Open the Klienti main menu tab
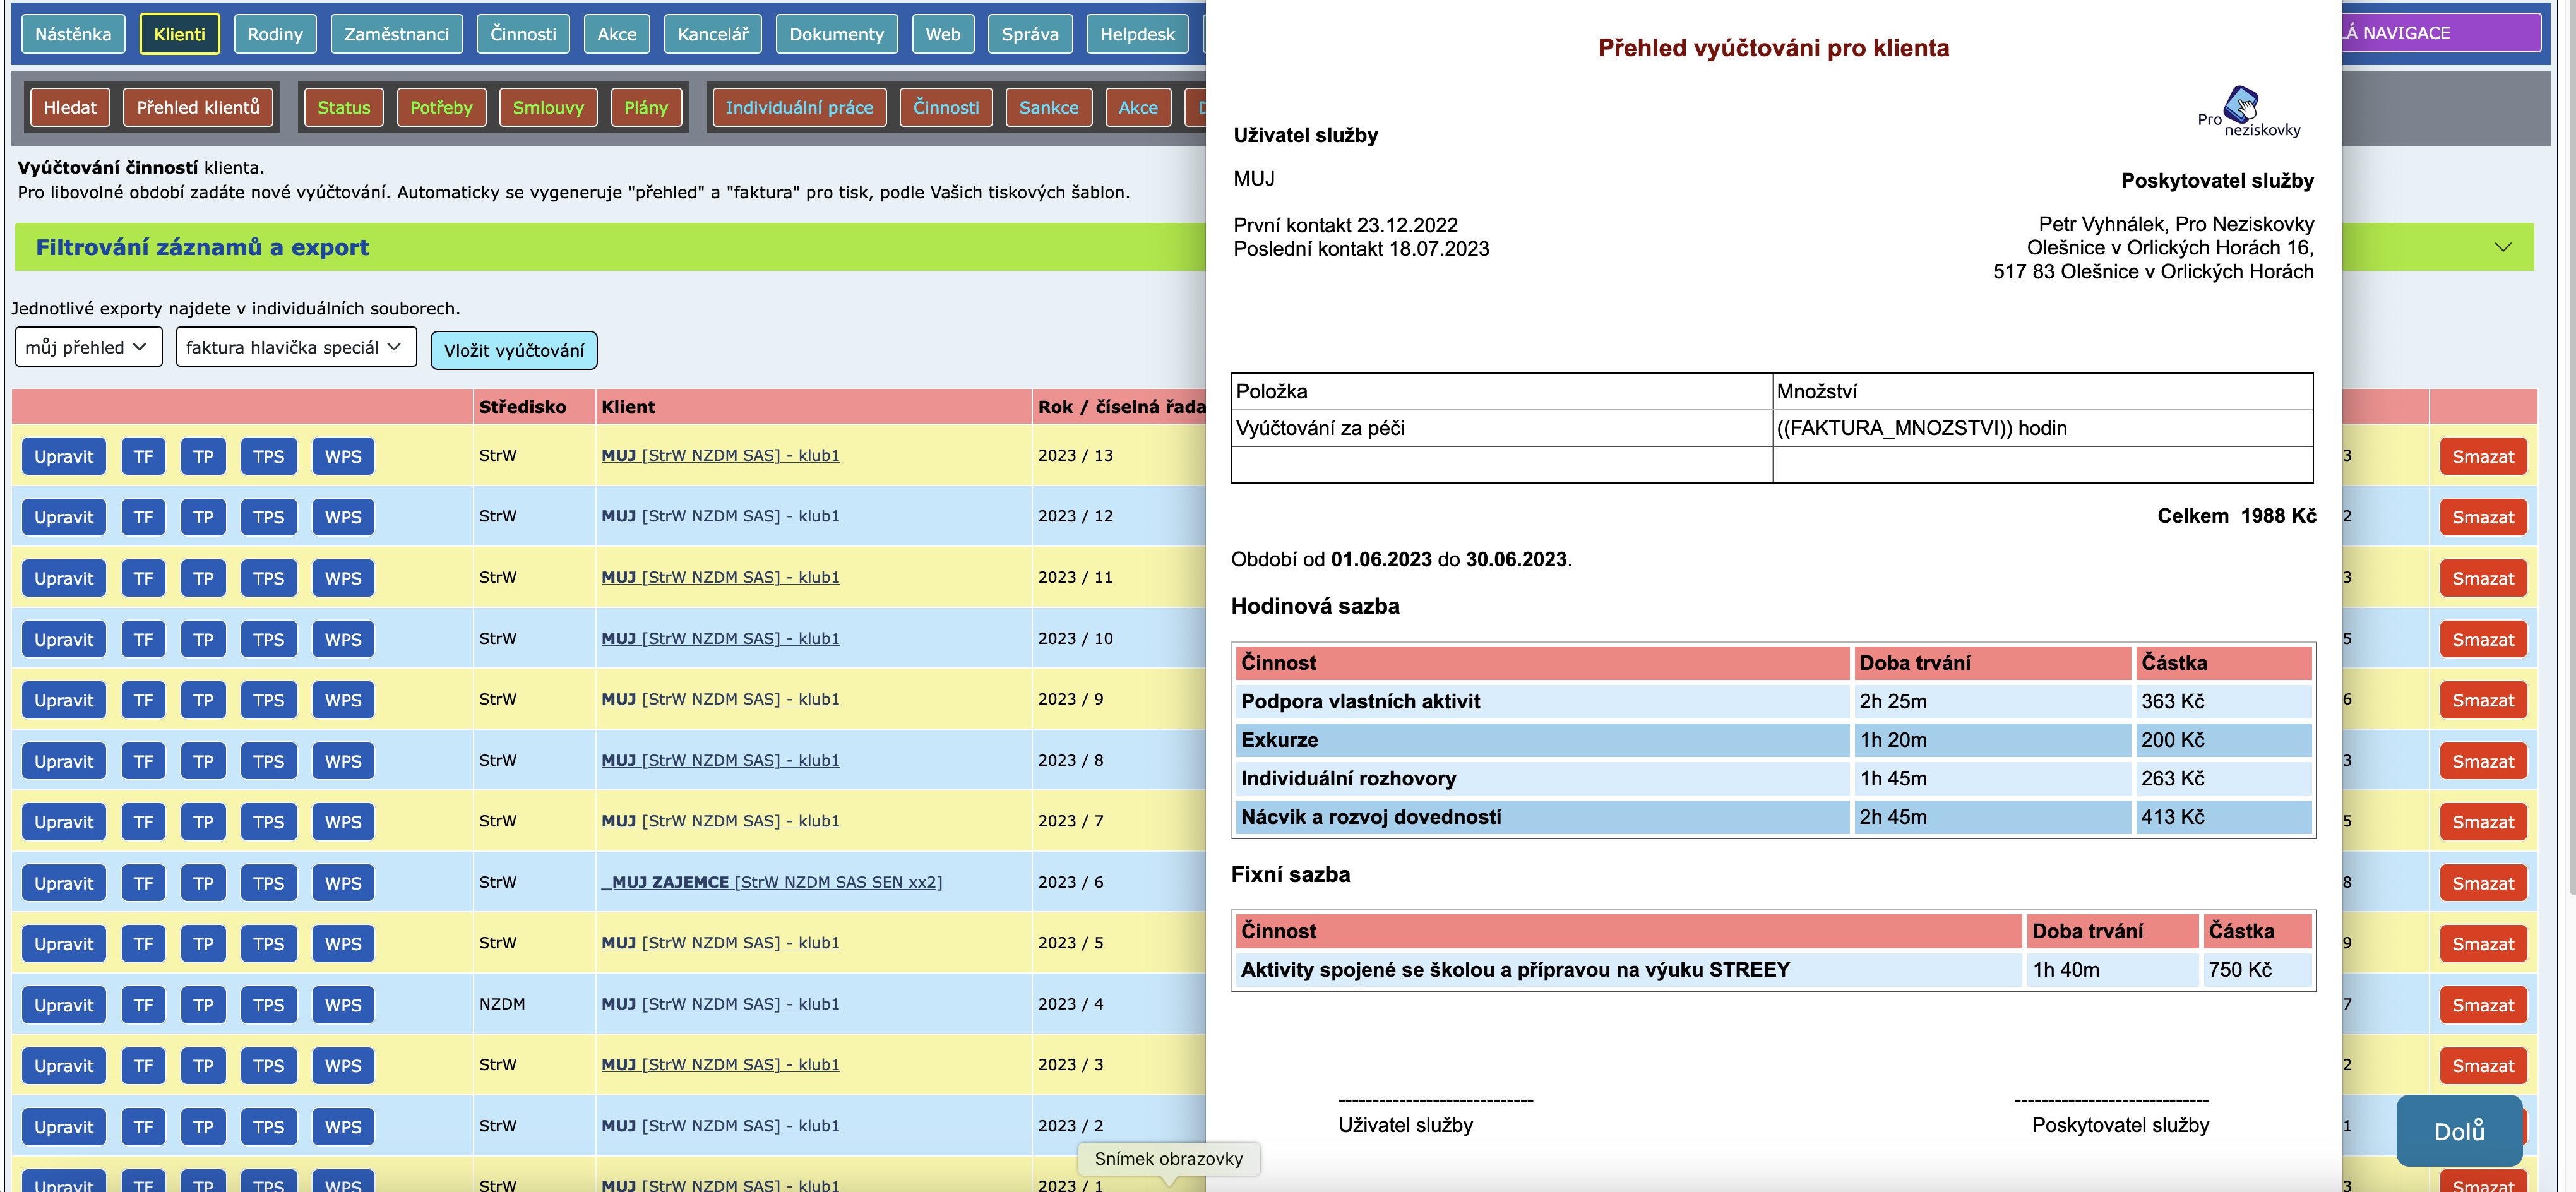 tap(179, 34)
